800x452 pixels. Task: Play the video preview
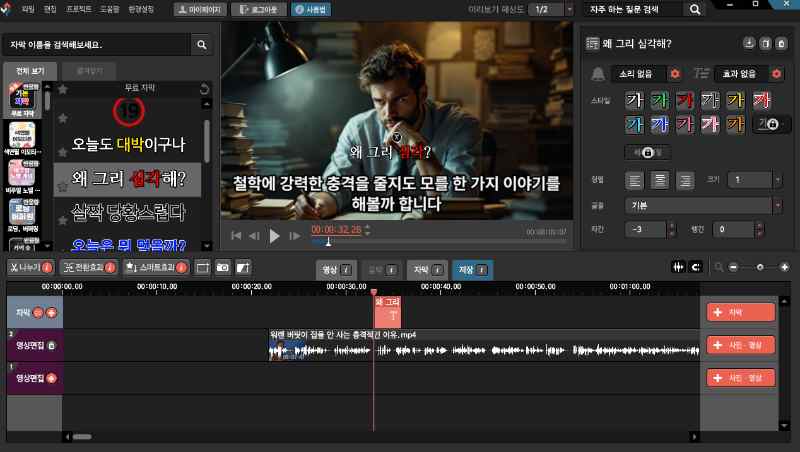(274, 236)
